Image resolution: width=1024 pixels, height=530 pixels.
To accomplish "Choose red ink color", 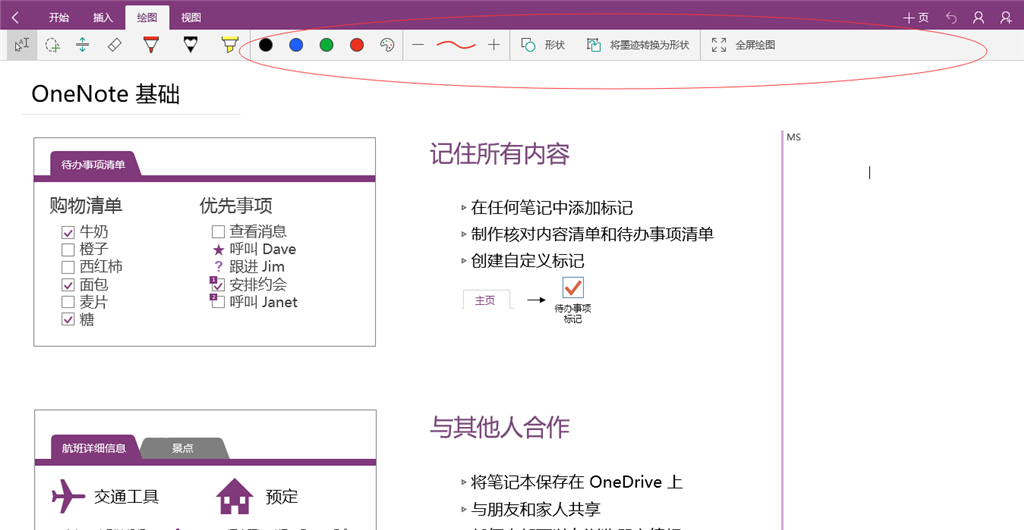I will 357,45.
